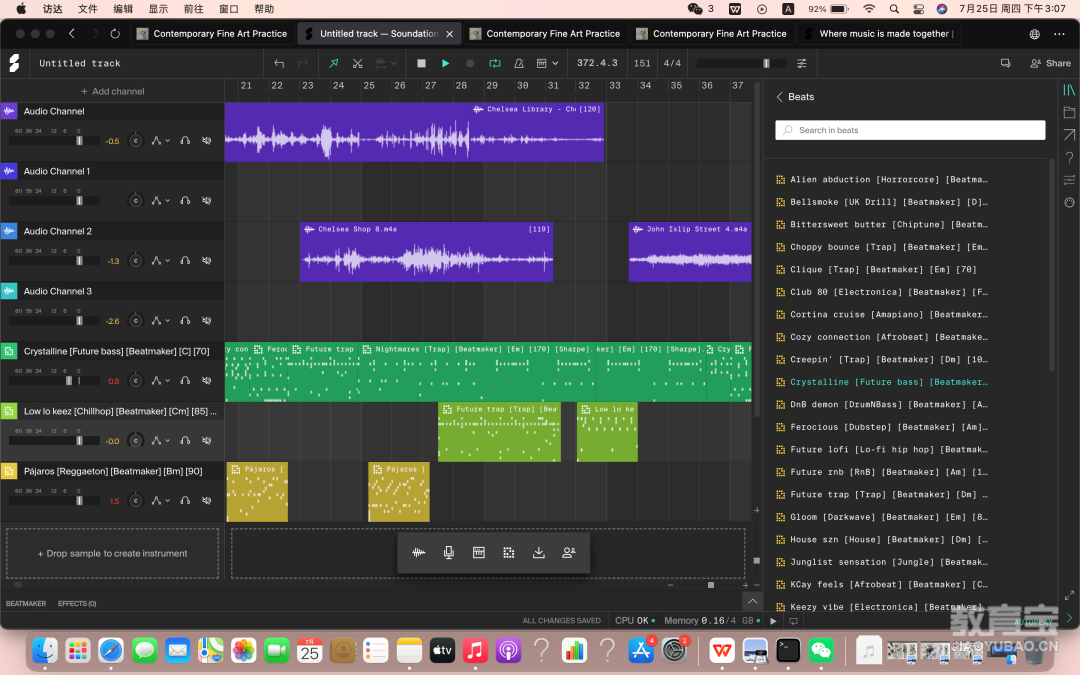This screenshot has width=1080, height=675.
Task: Click the import download icon in bottom toolbar
Action: (x=539, y=552)
